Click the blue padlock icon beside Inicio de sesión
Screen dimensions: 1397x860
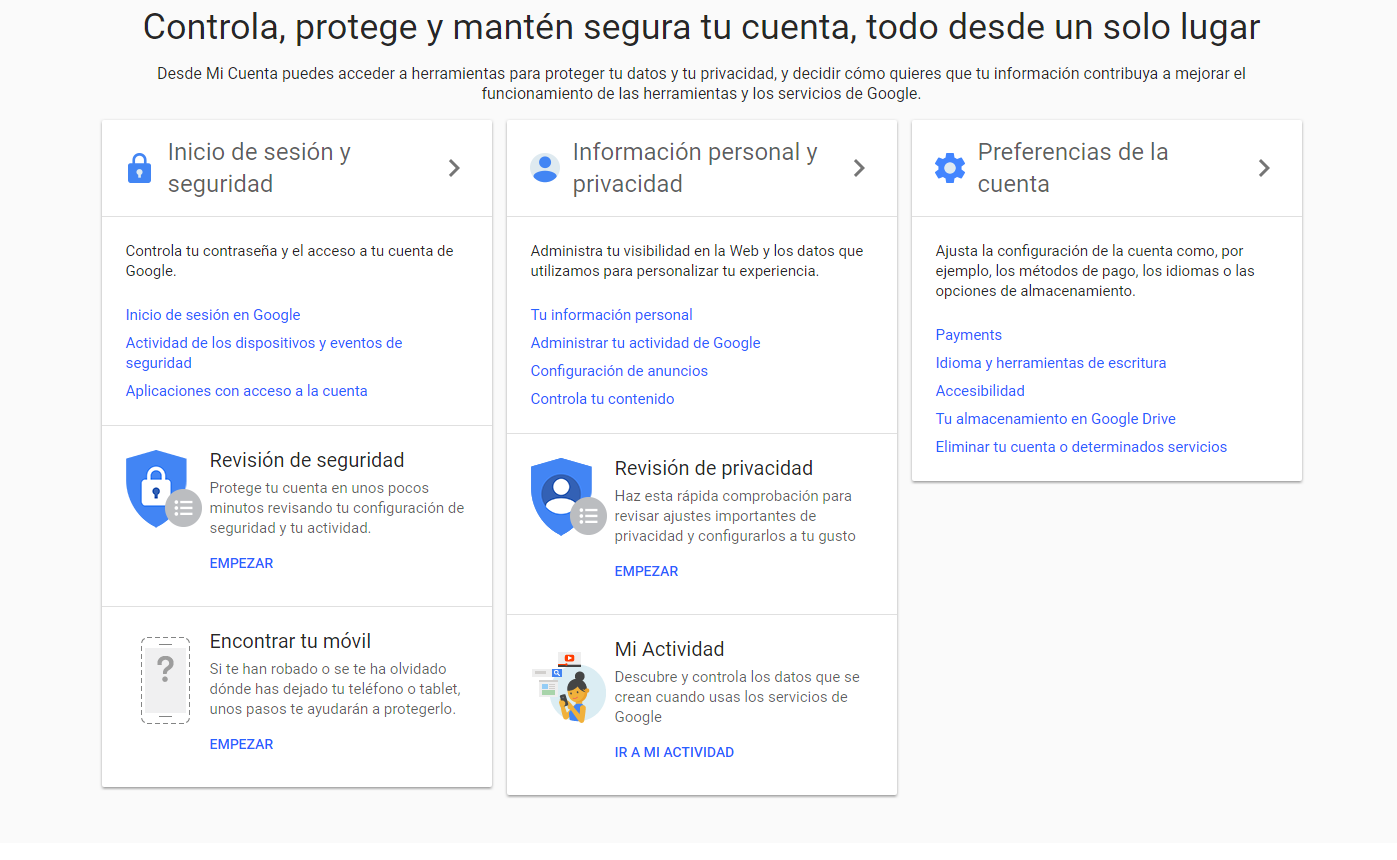[x=140, y=168]
